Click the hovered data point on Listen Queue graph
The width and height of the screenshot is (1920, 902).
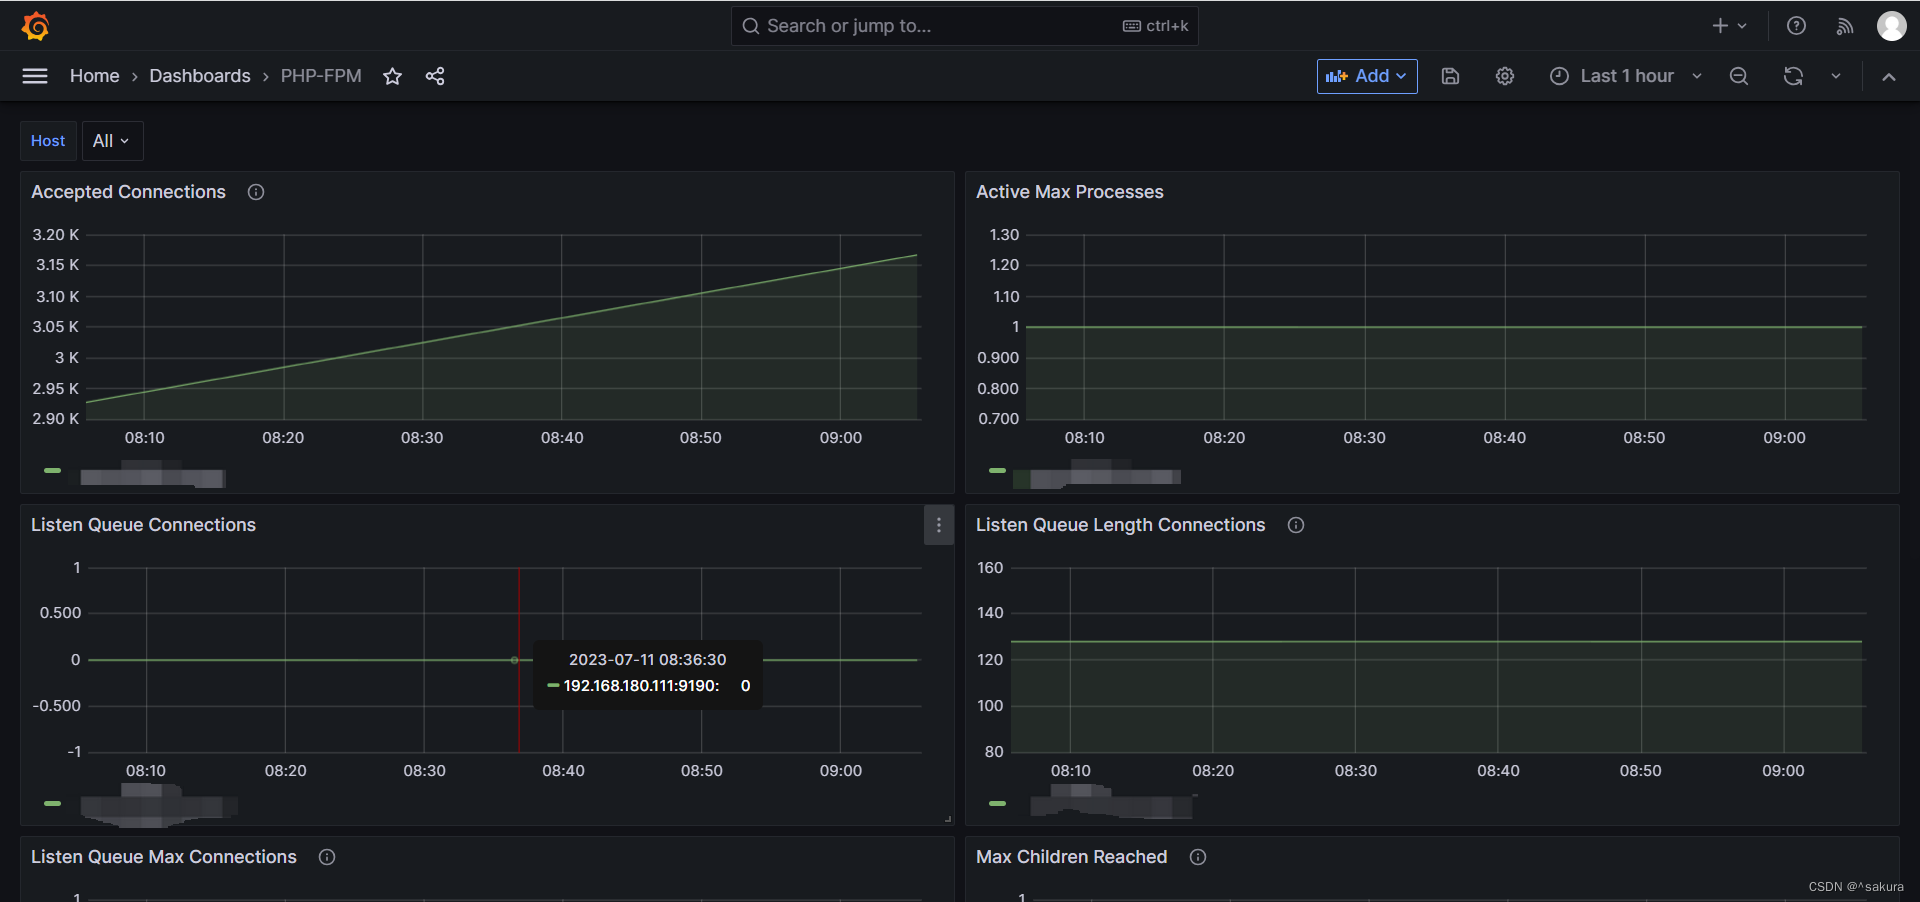515,660
